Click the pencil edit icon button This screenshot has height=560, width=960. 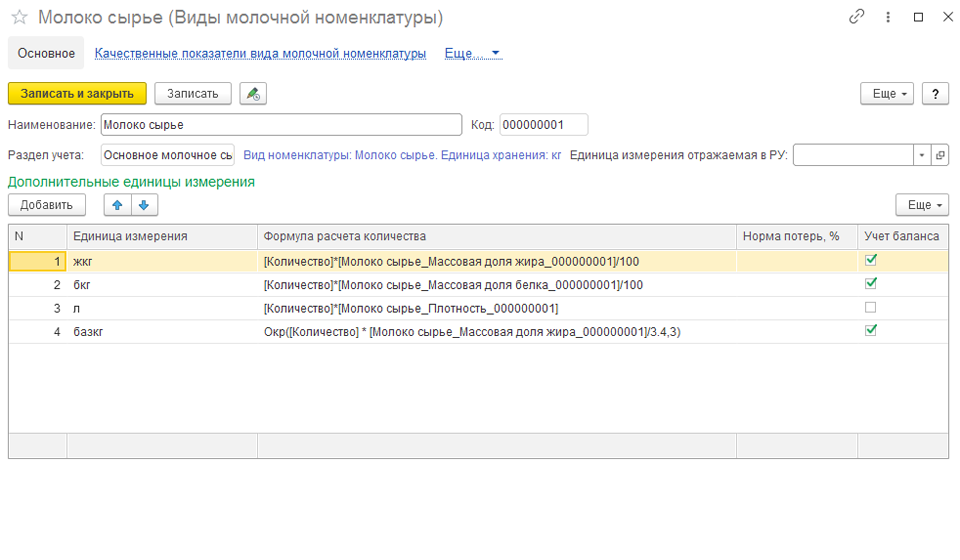pyautogui.click(x=253, y=94)
